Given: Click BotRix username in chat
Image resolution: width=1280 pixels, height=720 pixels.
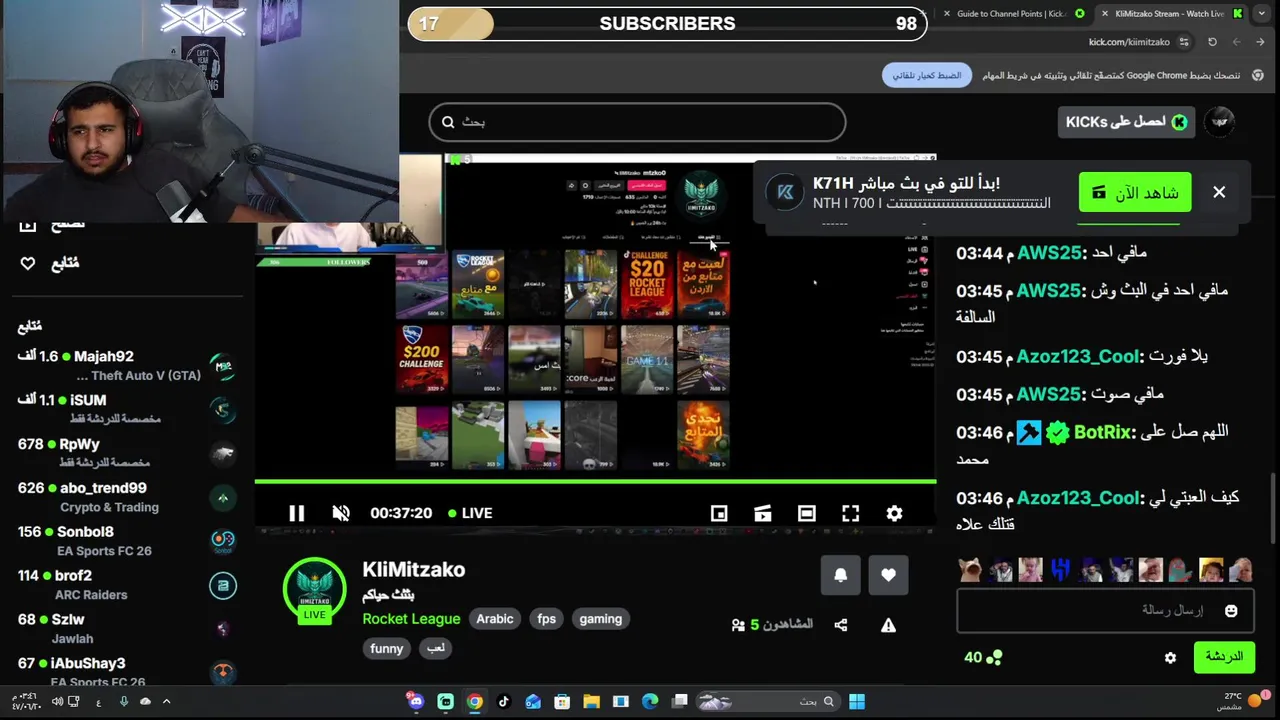Looking at the screenshot, I should point(1103,432).
